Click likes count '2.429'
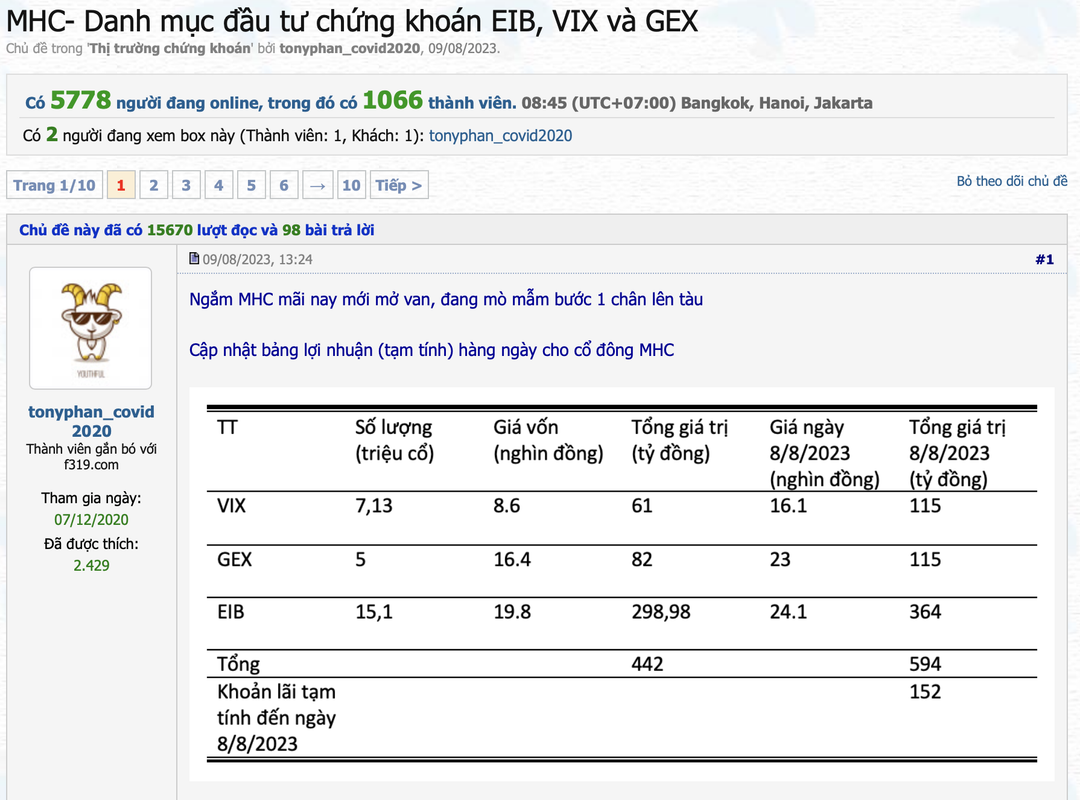 91,566
